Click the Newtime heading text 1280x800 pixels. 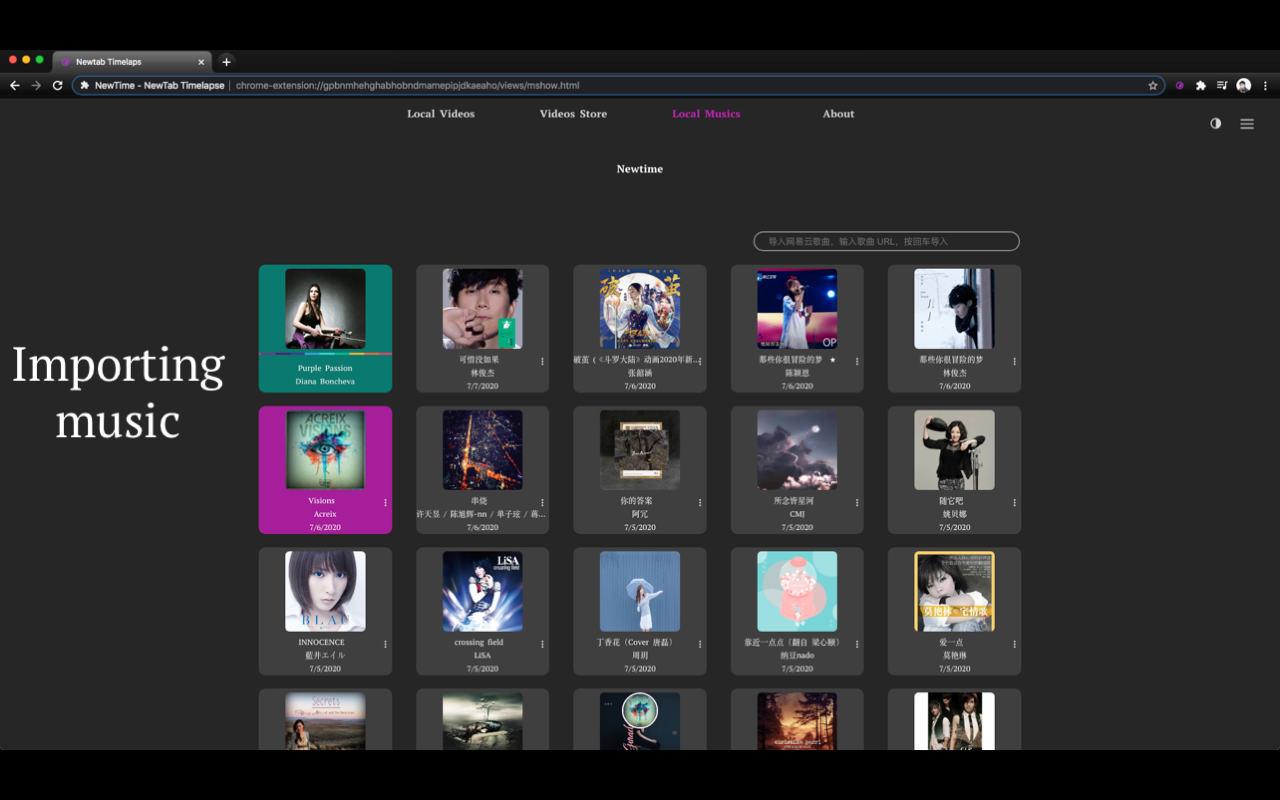pos(640,169)
